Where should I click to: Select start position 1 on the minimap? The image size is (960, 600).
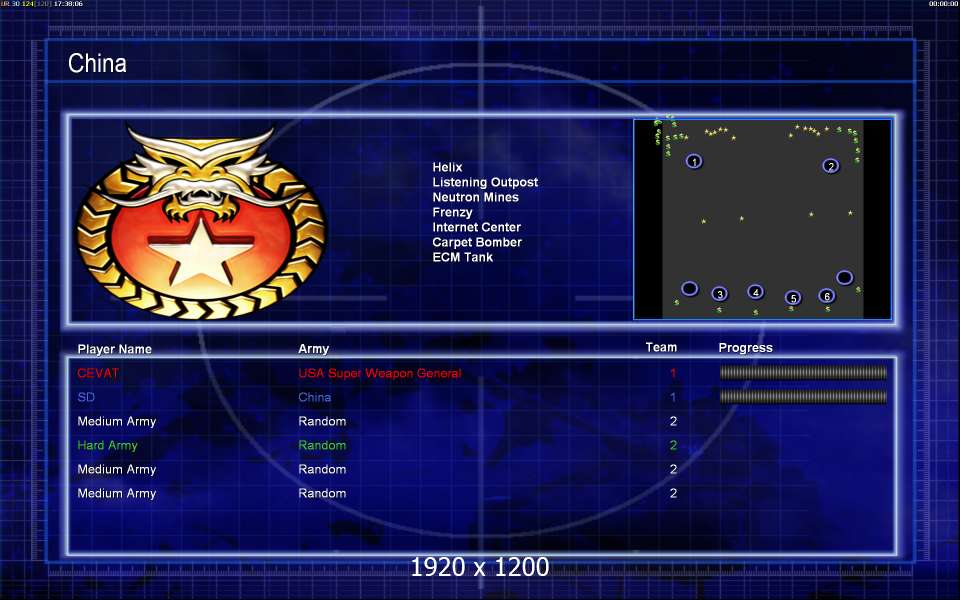point(694,162)
